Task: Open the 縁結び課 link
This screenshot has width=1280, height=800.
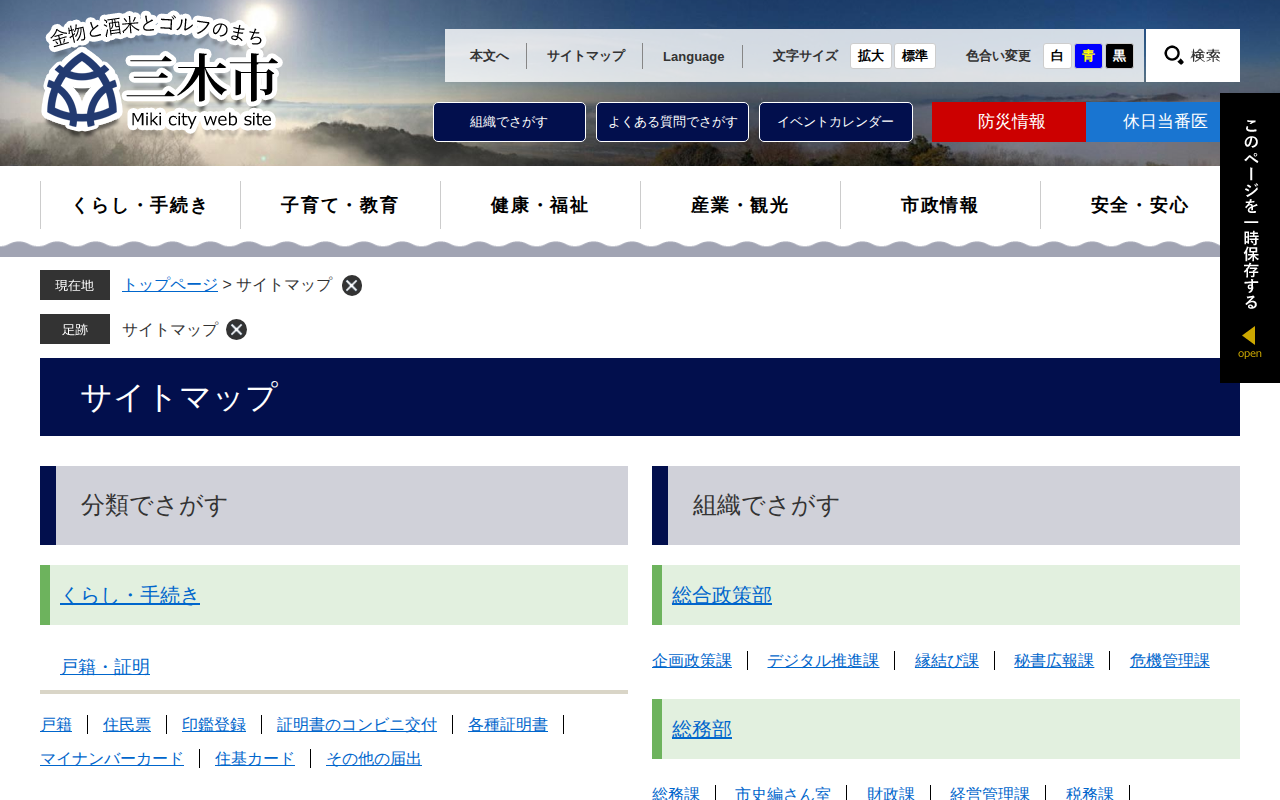Action: tap(947, 661)
